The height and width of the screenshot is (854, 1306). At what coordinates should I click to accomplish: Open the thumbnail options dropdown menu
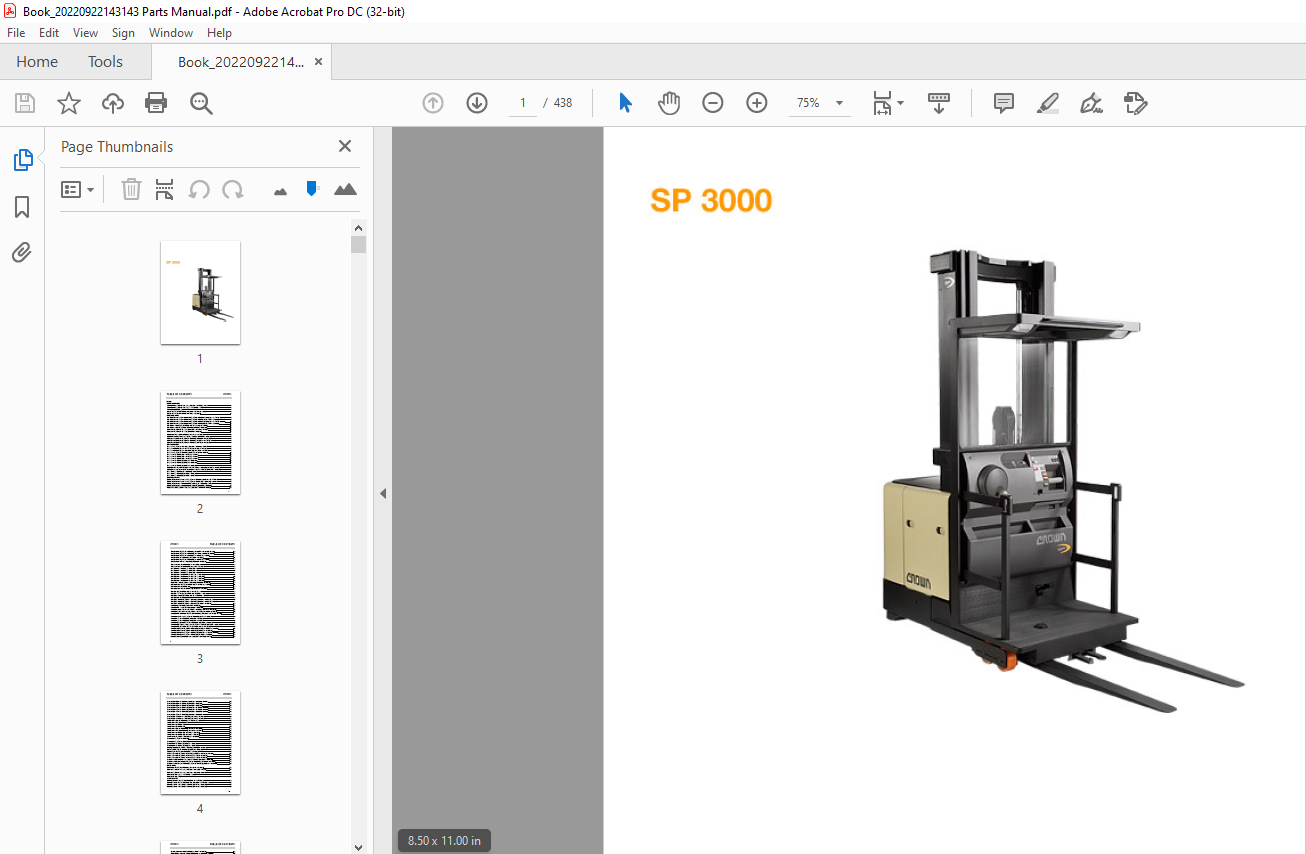click(x=78, y=189)
